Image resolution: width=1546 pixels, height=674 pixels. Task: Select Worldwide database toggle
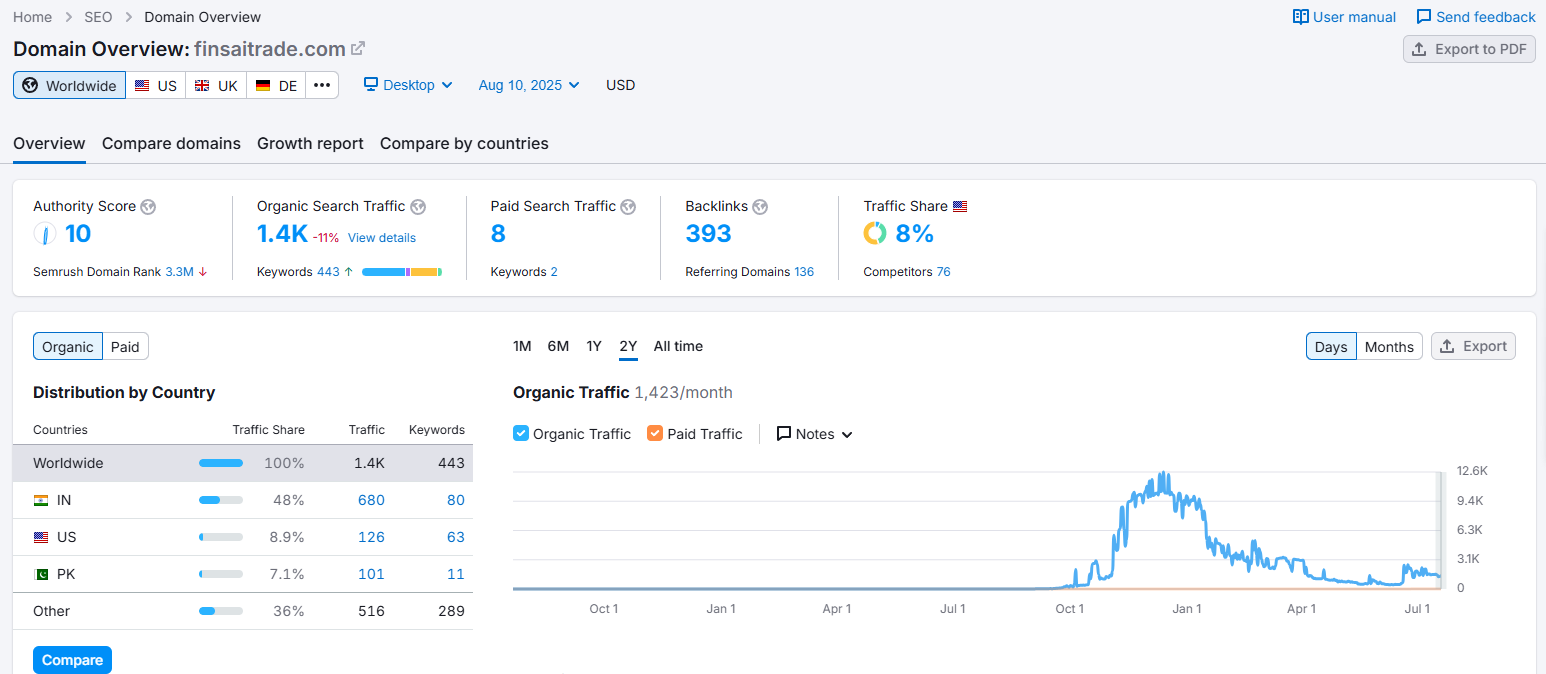point(69,85)
